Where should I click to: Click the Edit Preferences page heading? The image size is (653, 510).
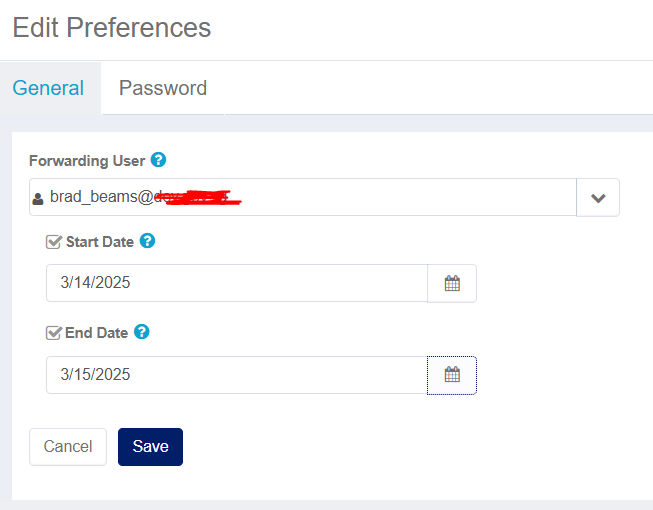coord(112,27)
